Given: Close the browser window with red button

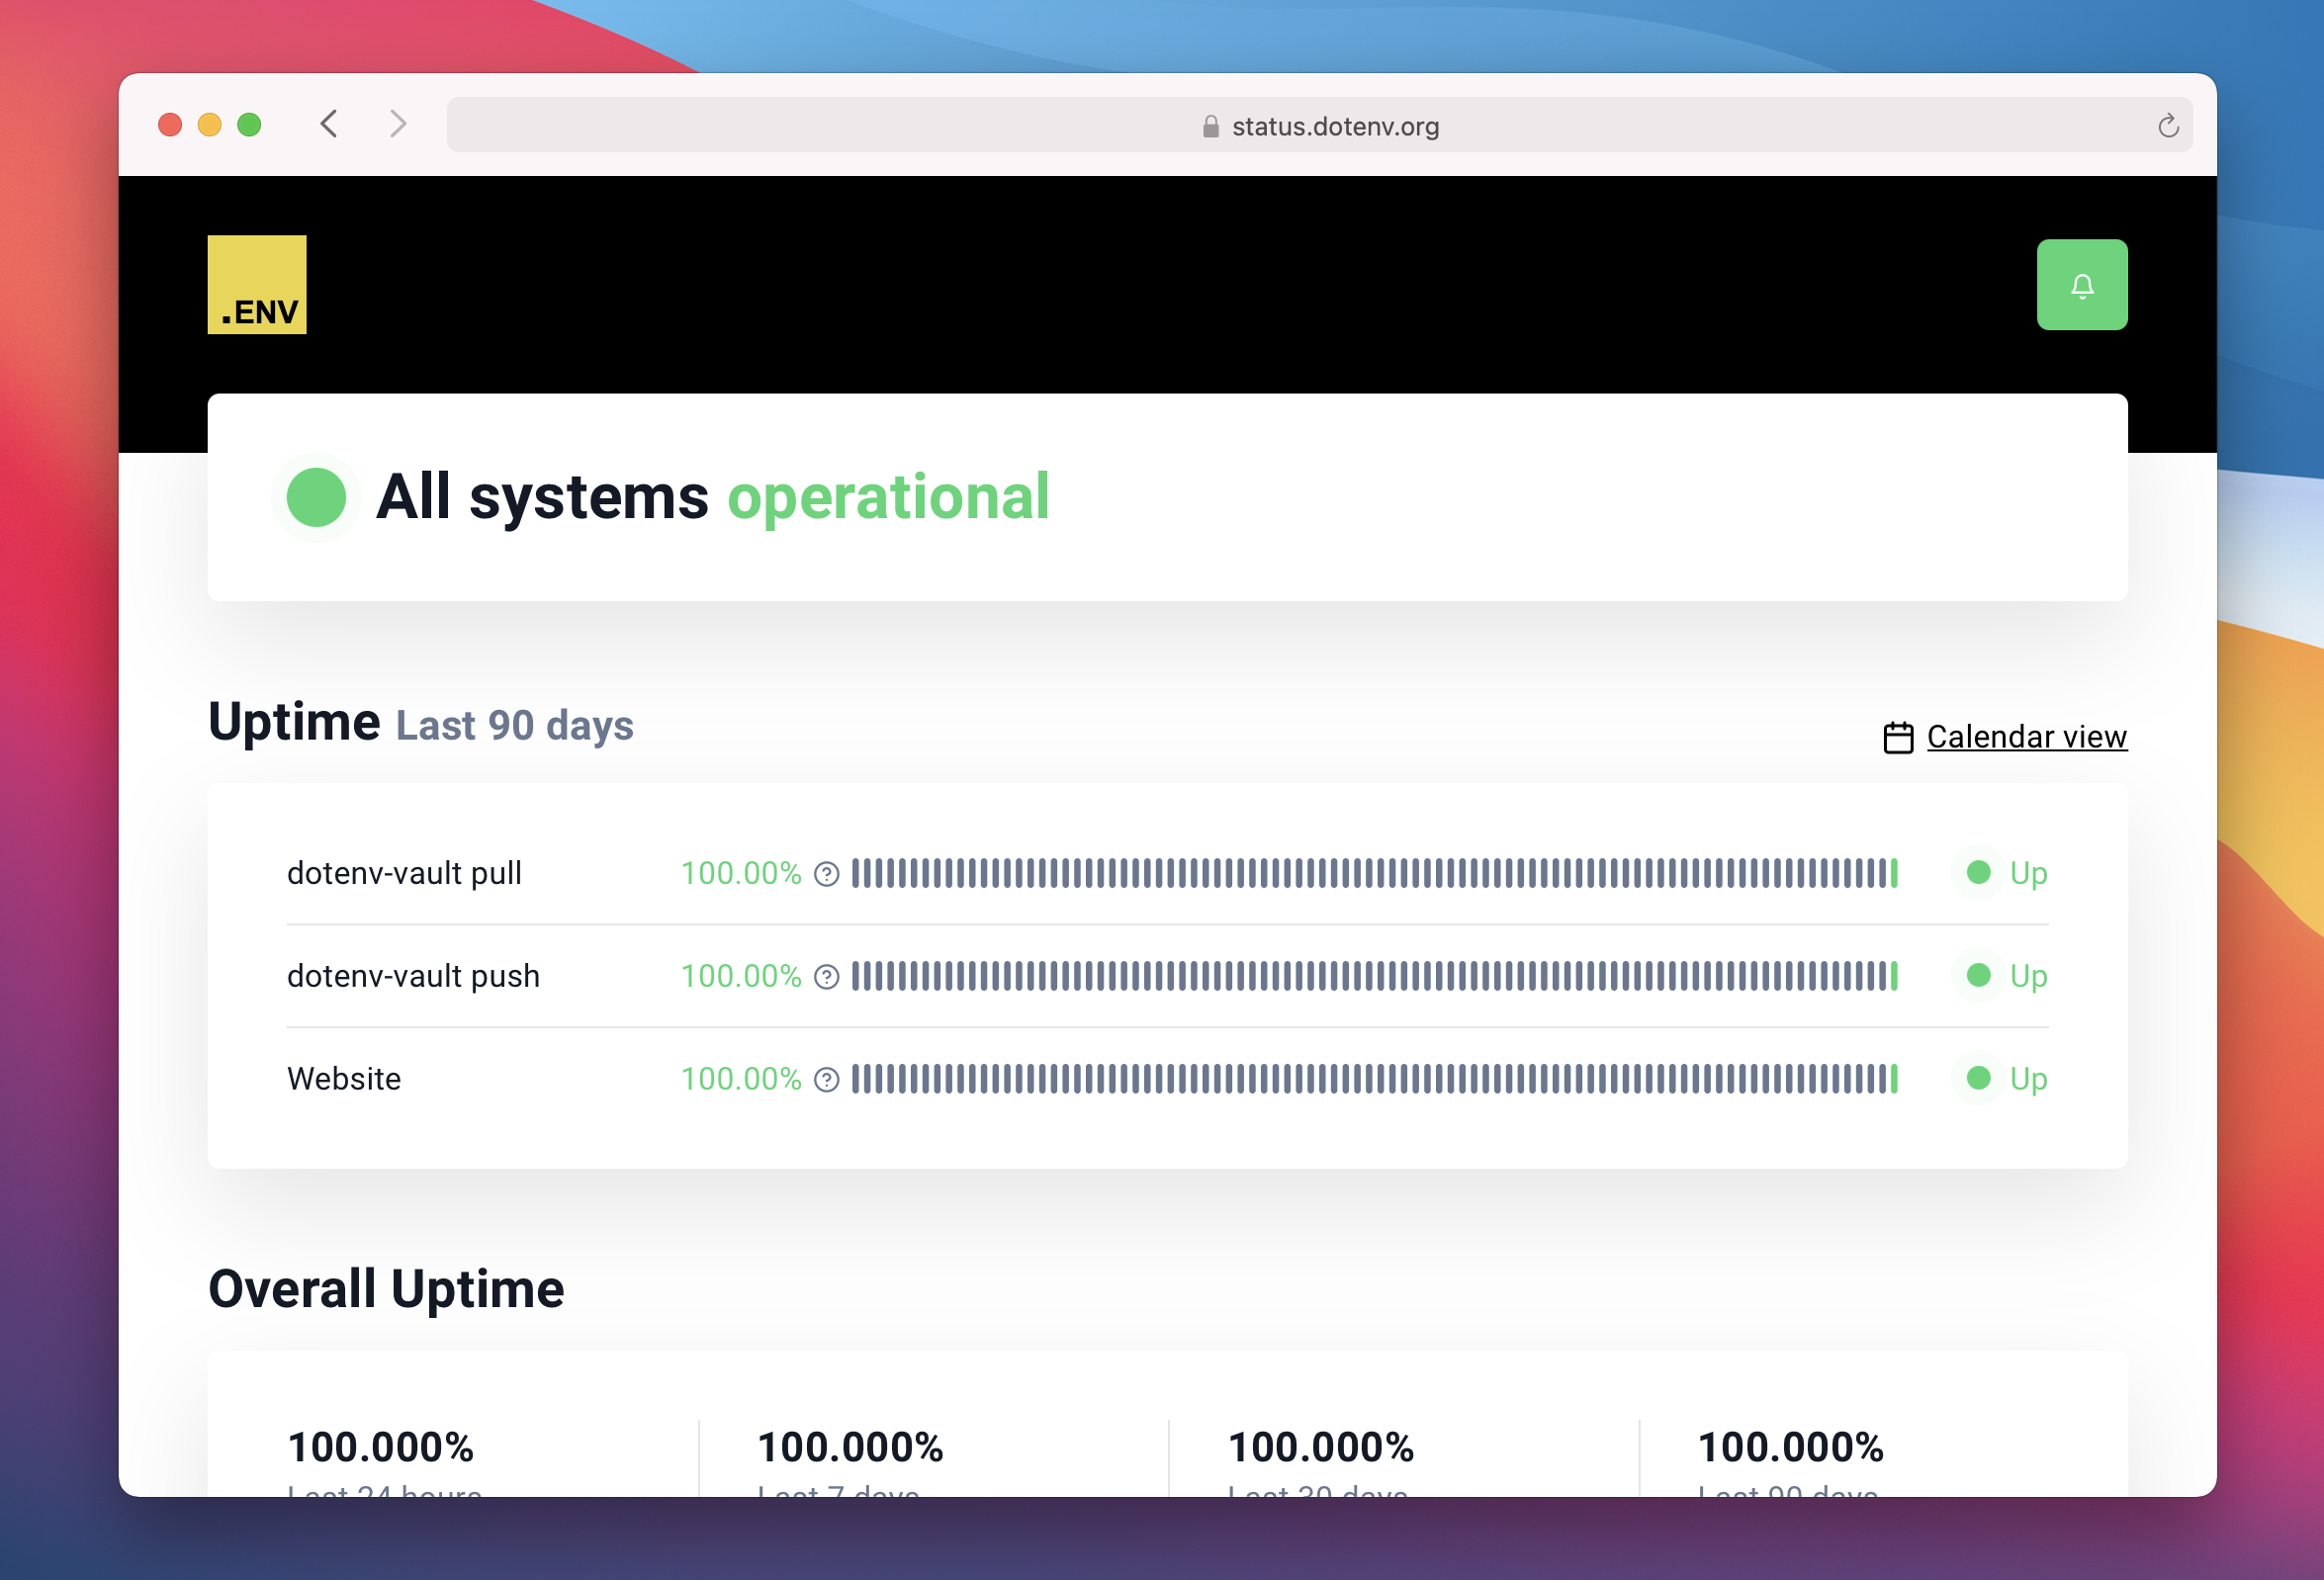Looking at the screenshot, I should [x=170, y=124].
